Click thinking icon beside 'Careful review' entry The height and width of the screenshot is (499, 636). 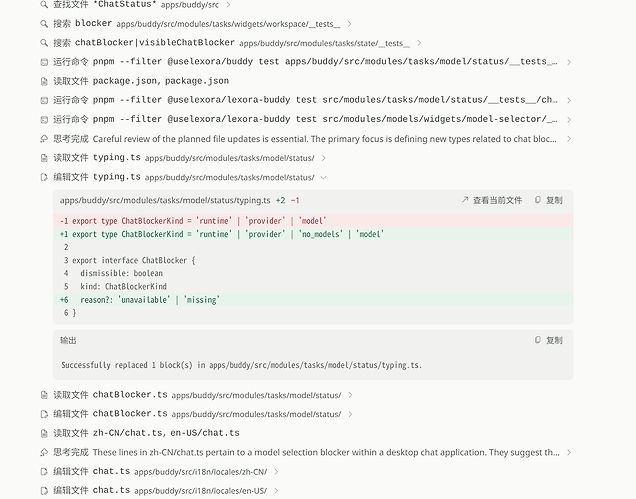tap(44, 139)
